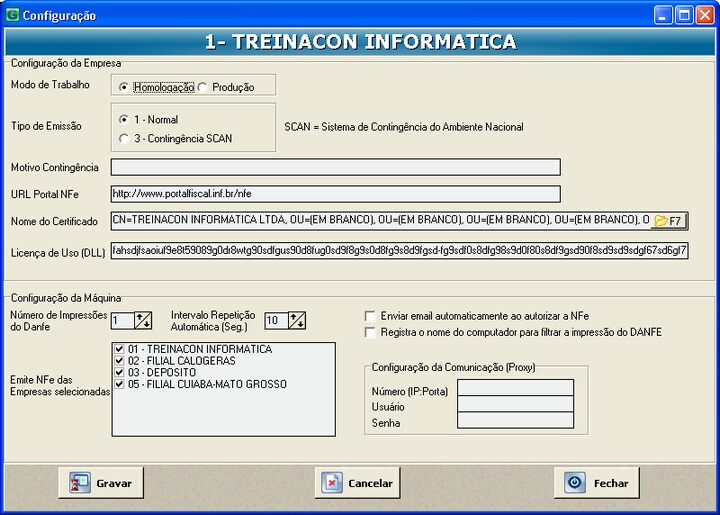Click the Configuração title bar app icon

12,15
